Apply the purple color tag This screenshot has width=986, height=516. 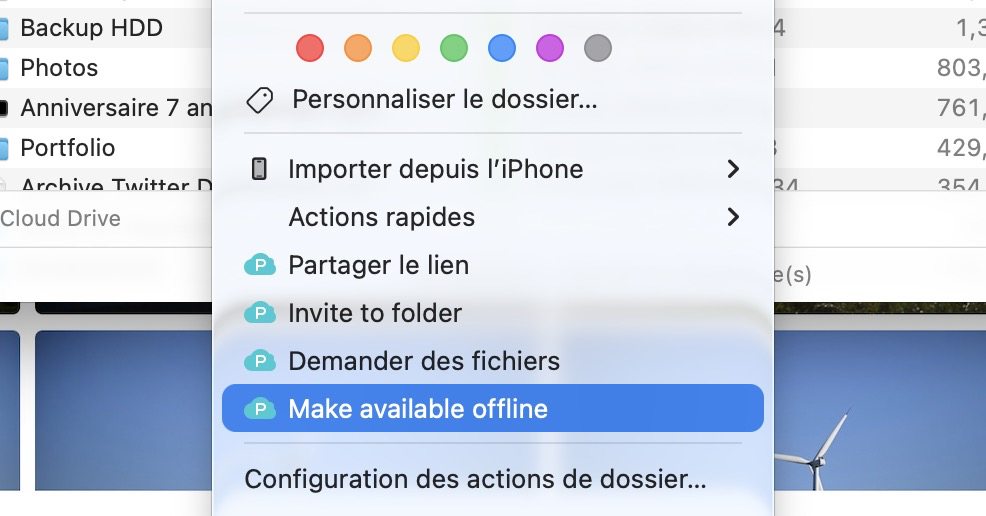(550, 47)
